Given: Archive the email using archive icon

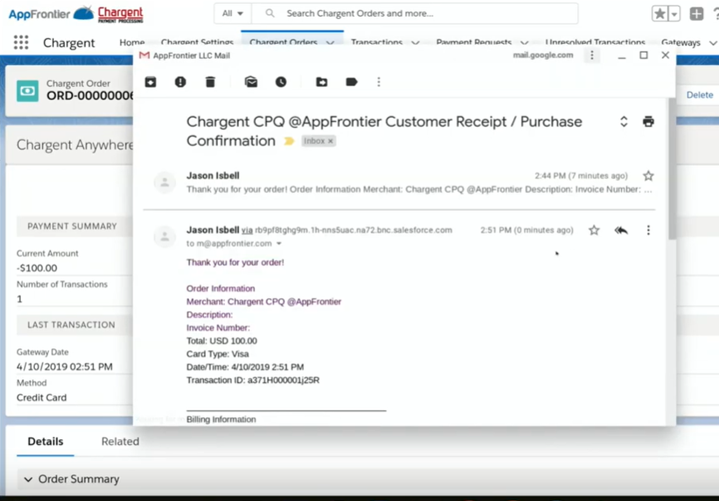Looking at the screenshot, I should point(151,82).
